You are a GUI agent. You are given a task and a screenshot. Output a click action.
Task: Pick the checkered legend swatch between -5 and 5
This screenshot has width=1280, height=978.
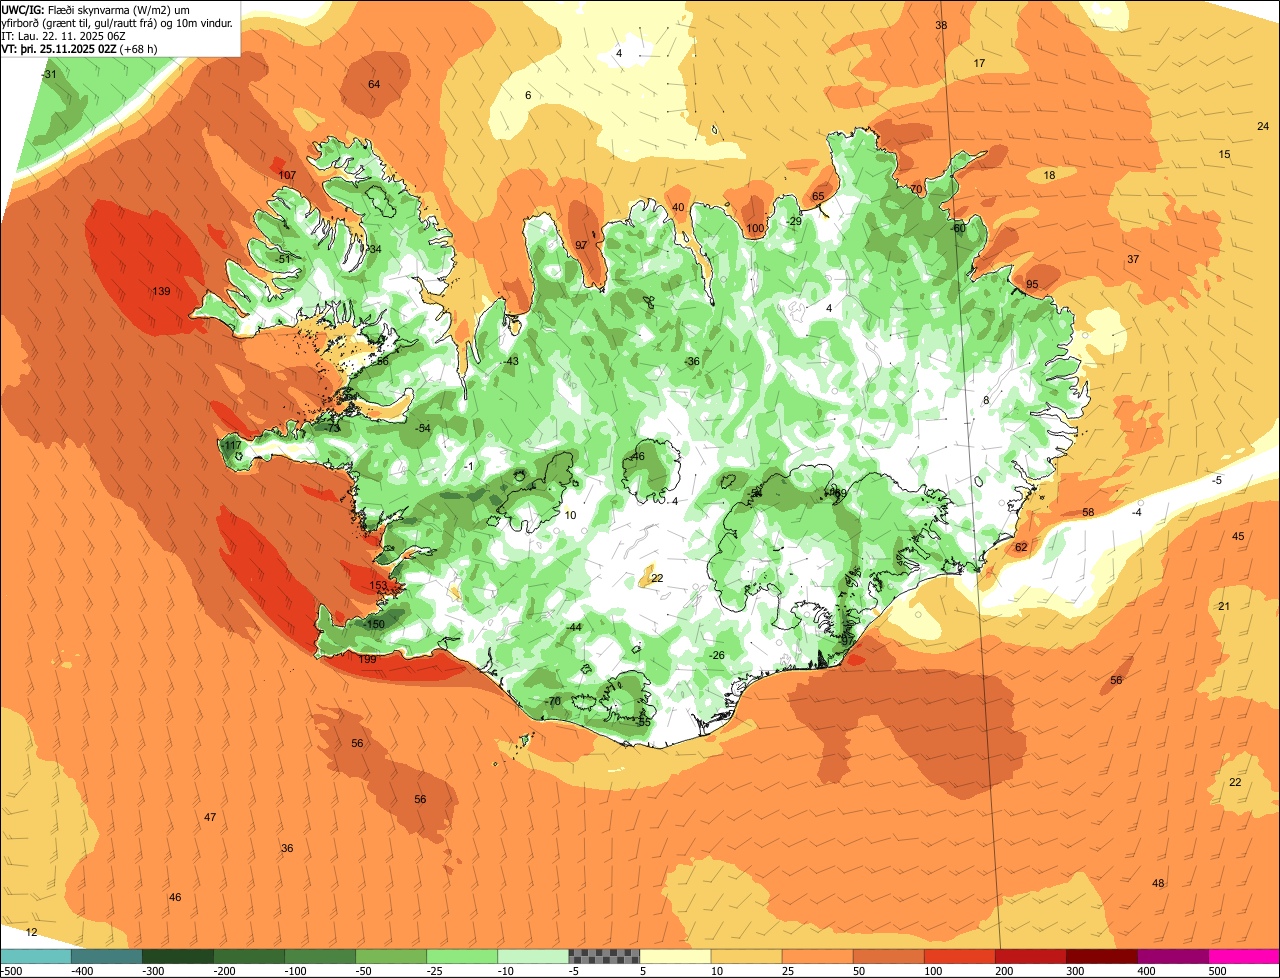(x=604, y=956)
